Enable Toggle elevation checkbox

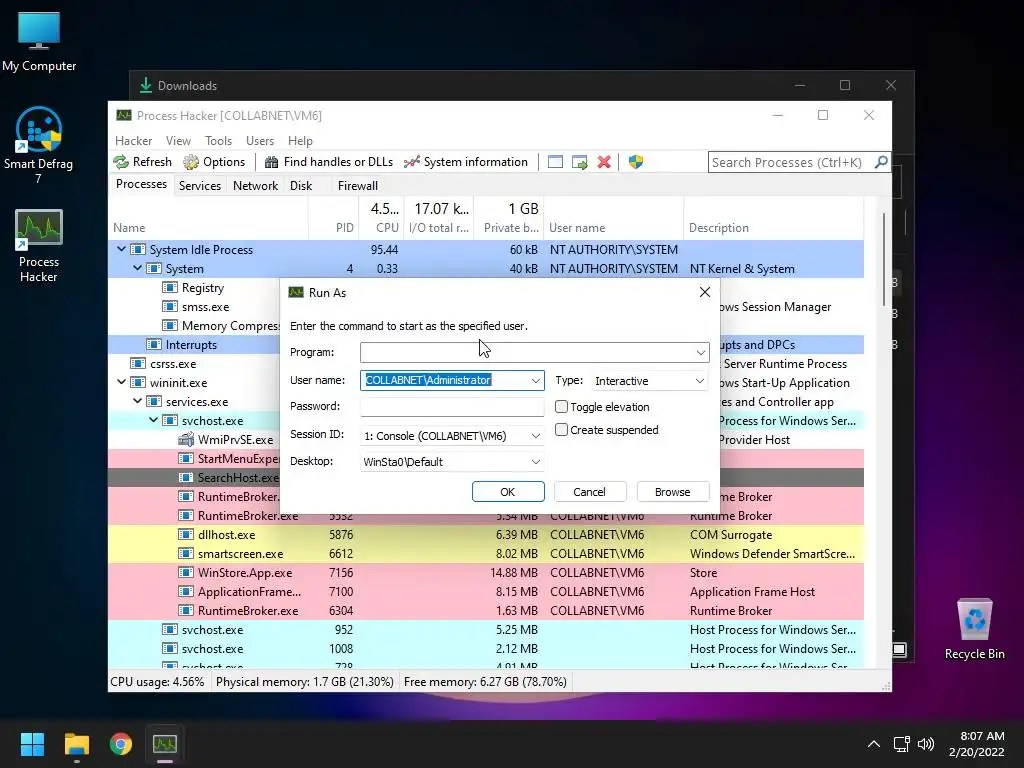[x=561, y=406]
